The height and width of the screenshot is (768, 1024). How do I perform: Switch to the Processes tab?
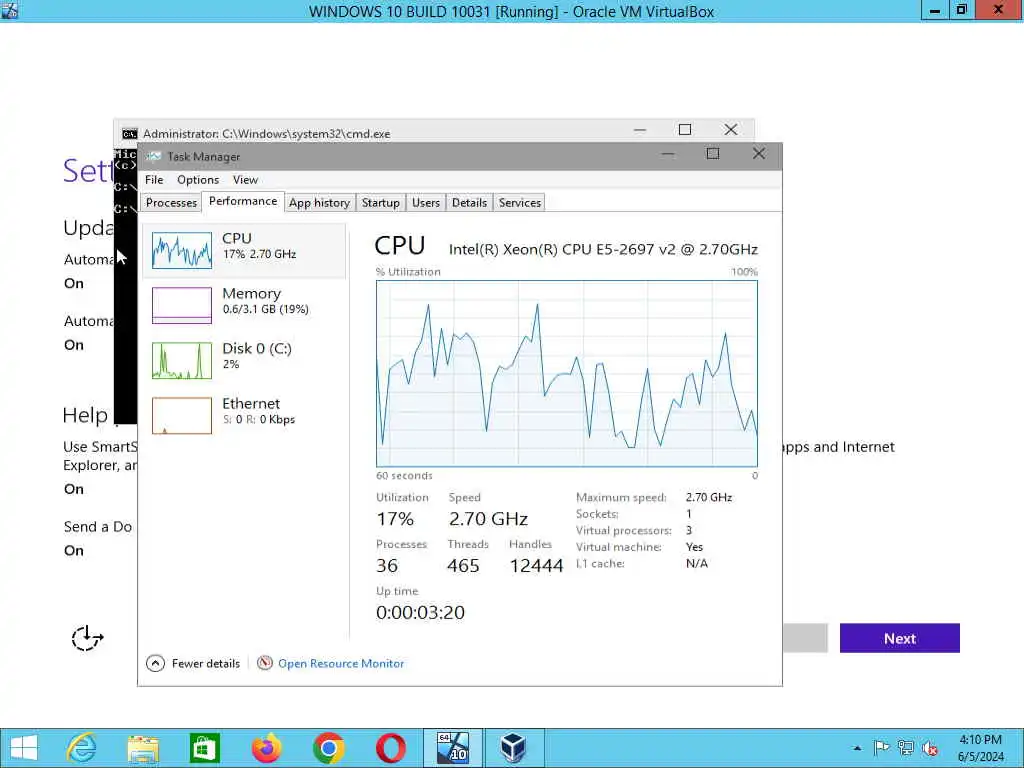(171, 202)
